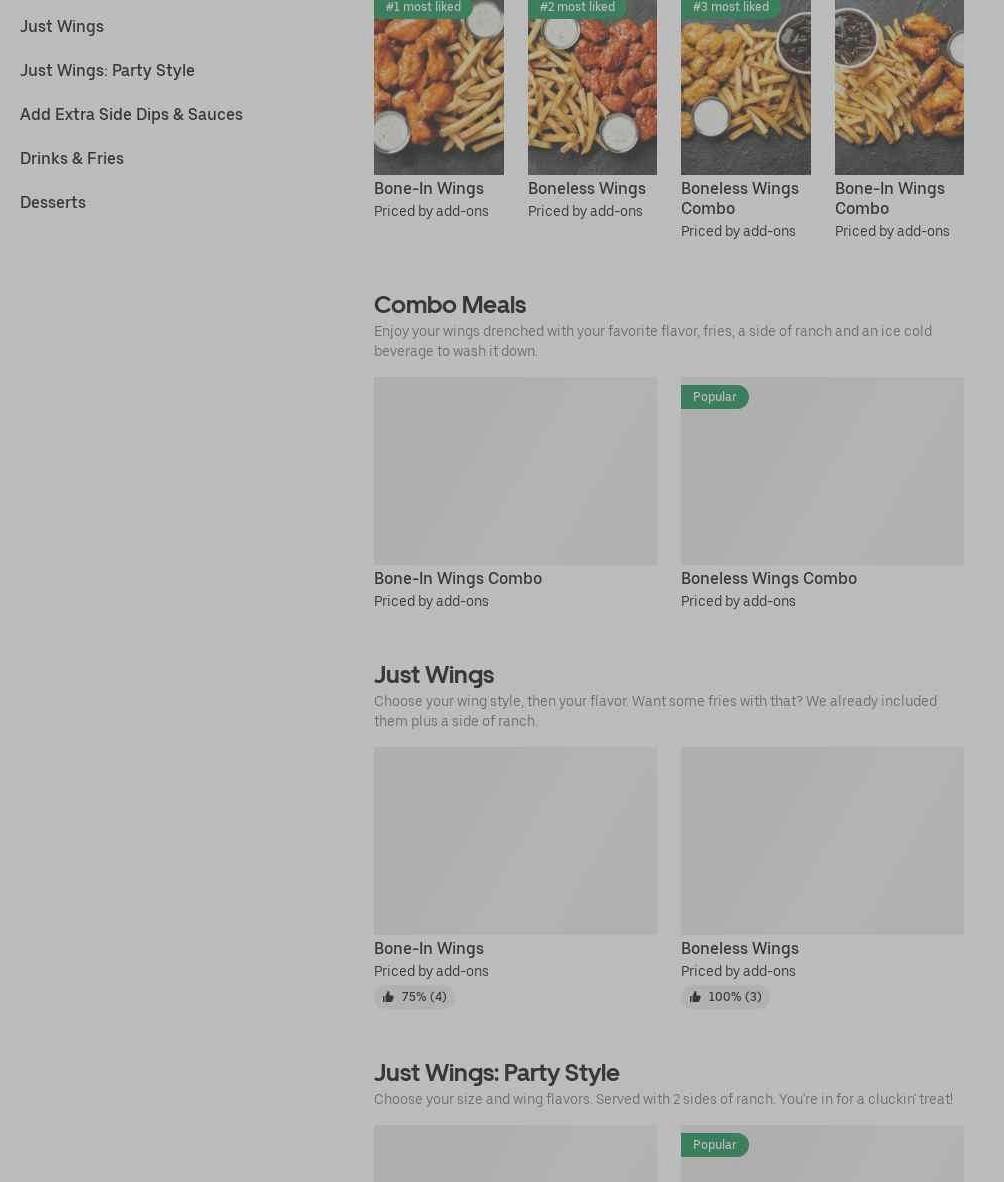Viewport: 1004px width, 1182px height.
Task: Open the featured Bone-In Wings photo
Action: (x=439, y=87)
